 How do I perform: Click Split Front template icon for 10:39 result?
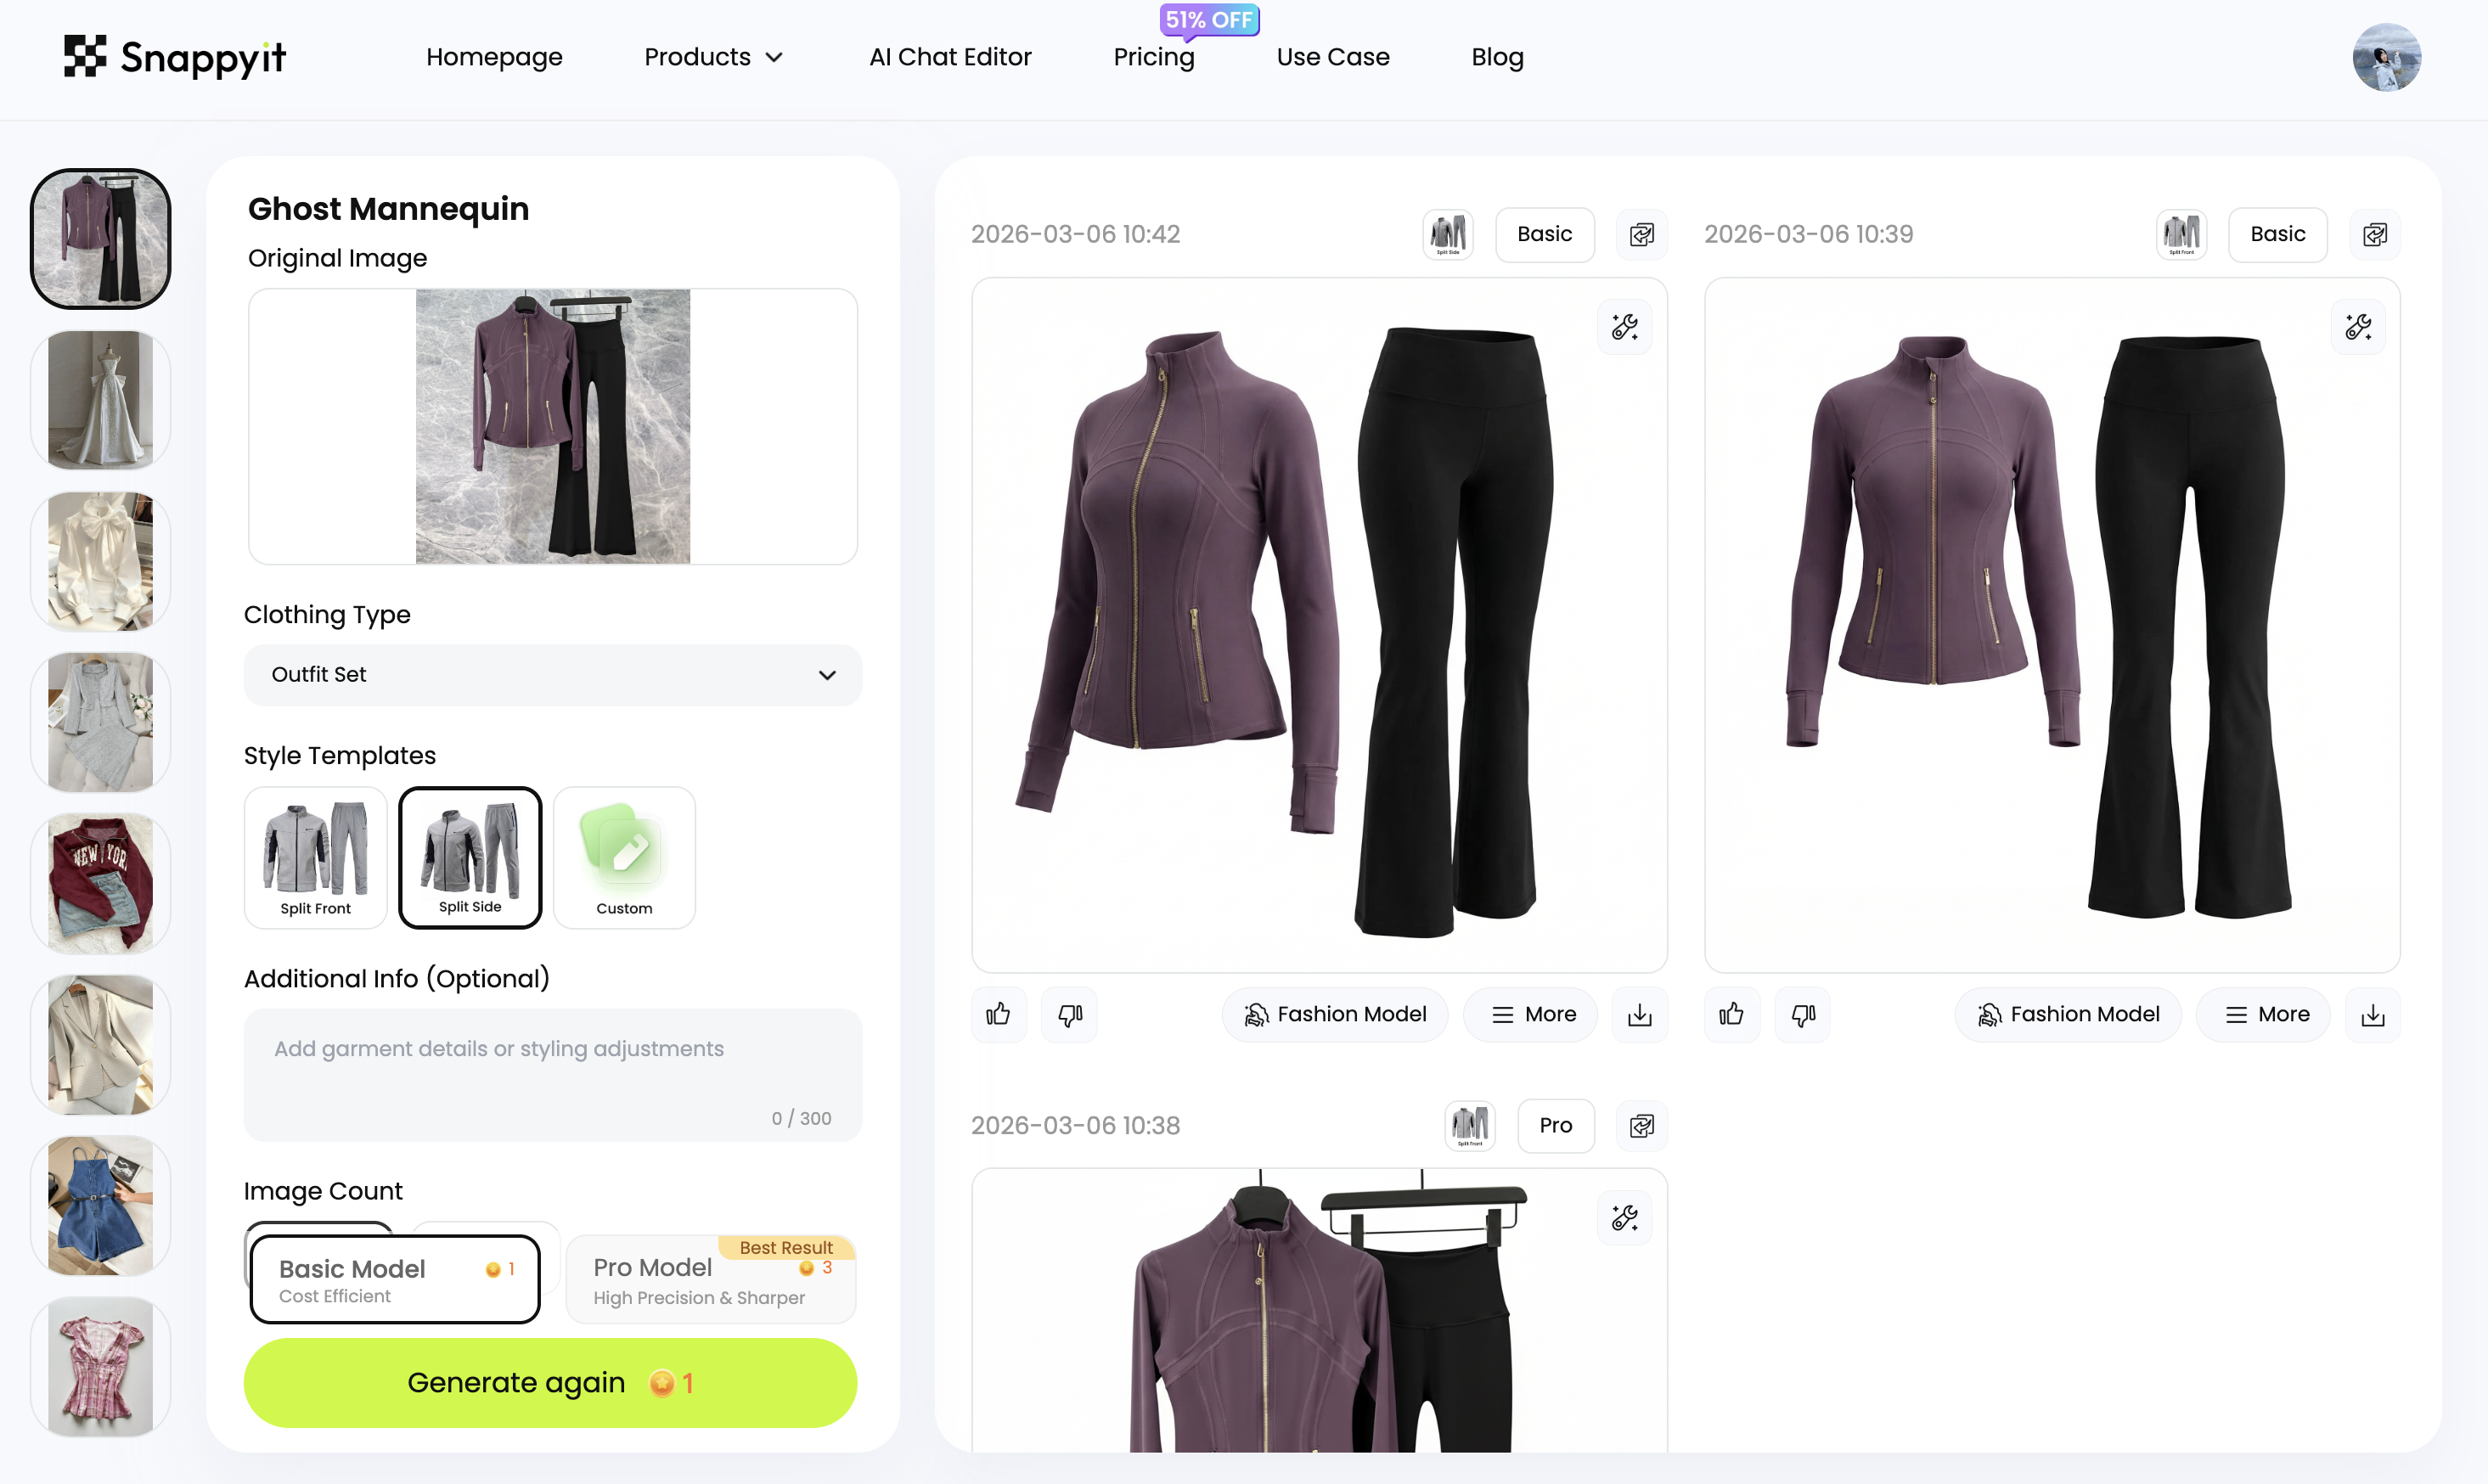[2182, 235]
